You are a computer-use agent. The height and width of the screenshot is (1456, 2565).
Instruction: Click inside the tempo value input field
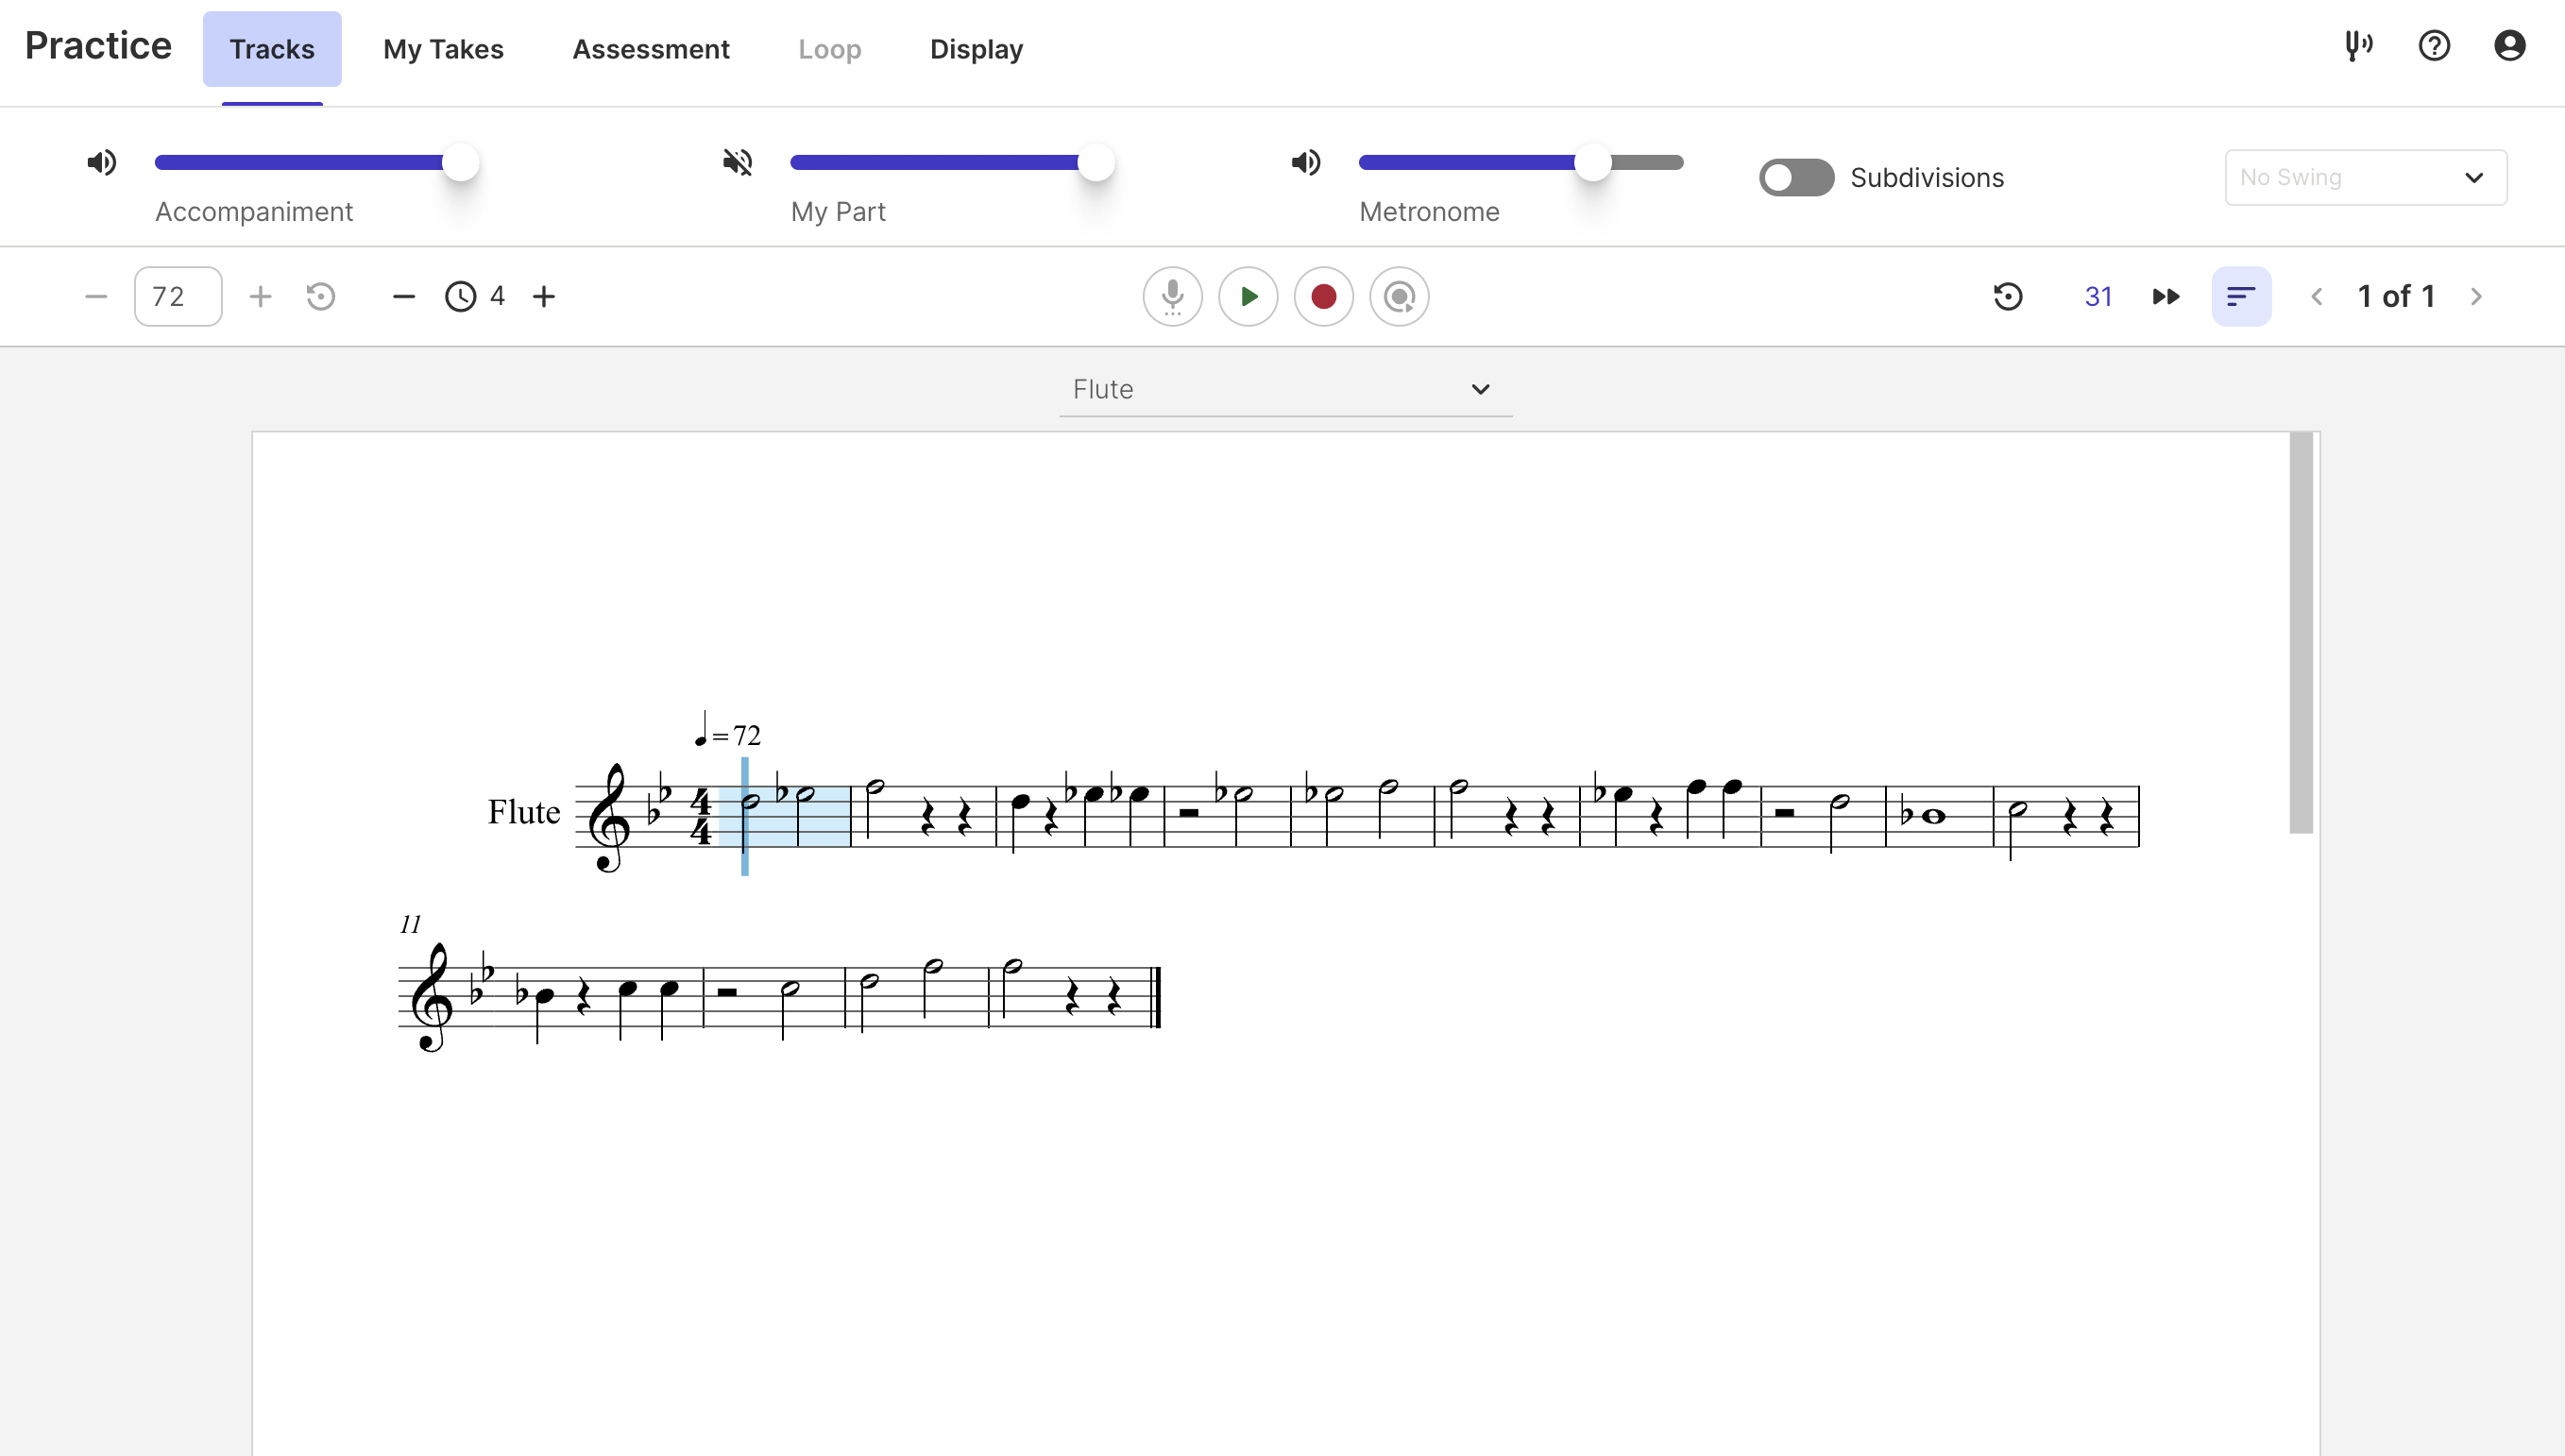(177, 296)
